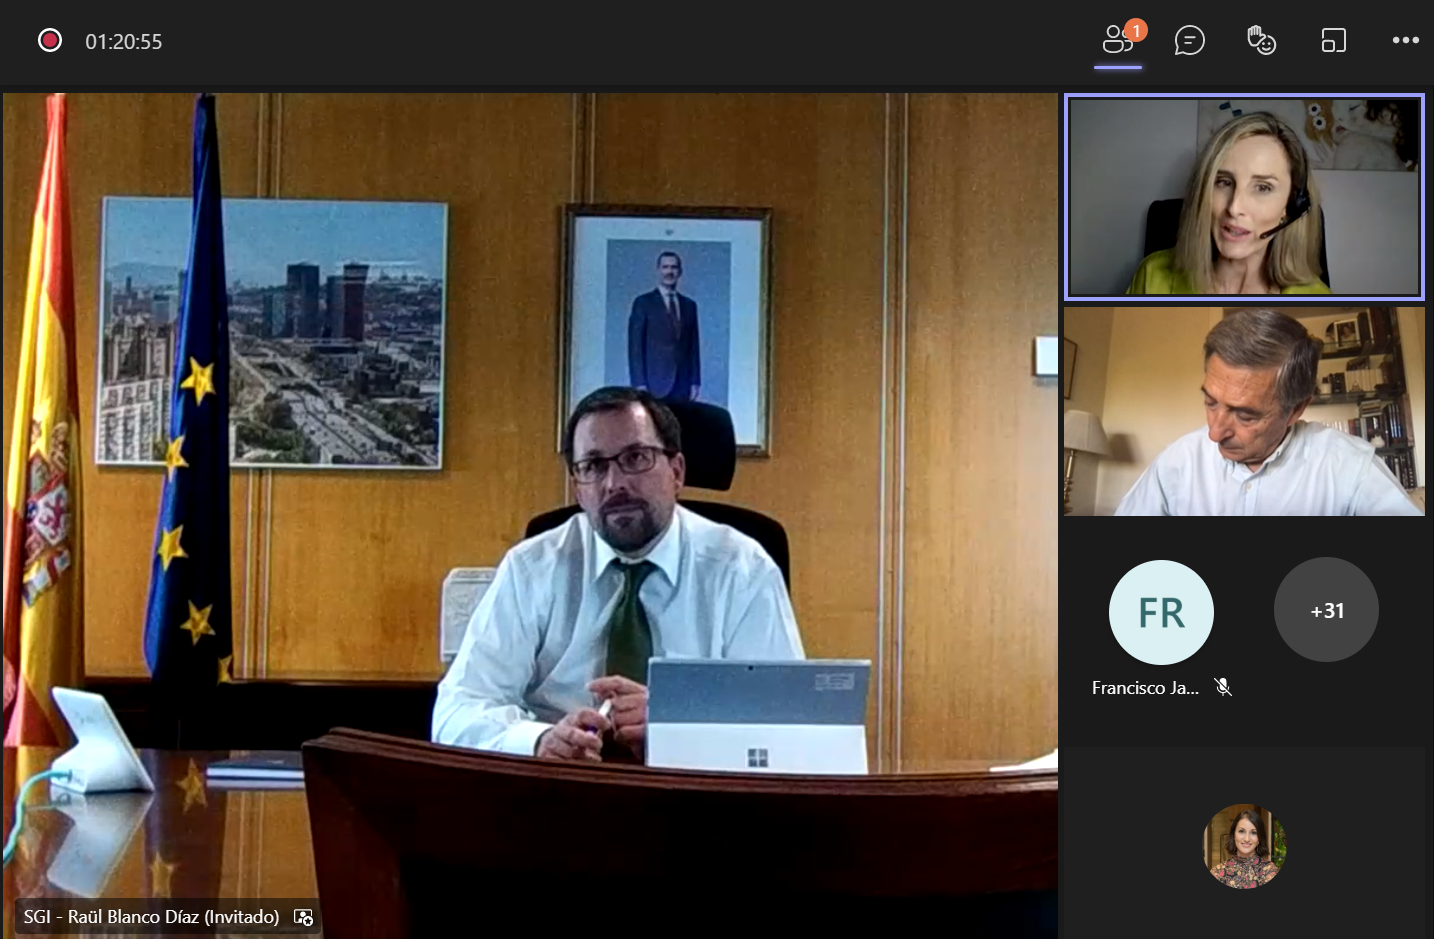The width and height of the screenshot is (1434, 939).
Task: Show the +31 additional participants
Action: (x=1326, y=610)
